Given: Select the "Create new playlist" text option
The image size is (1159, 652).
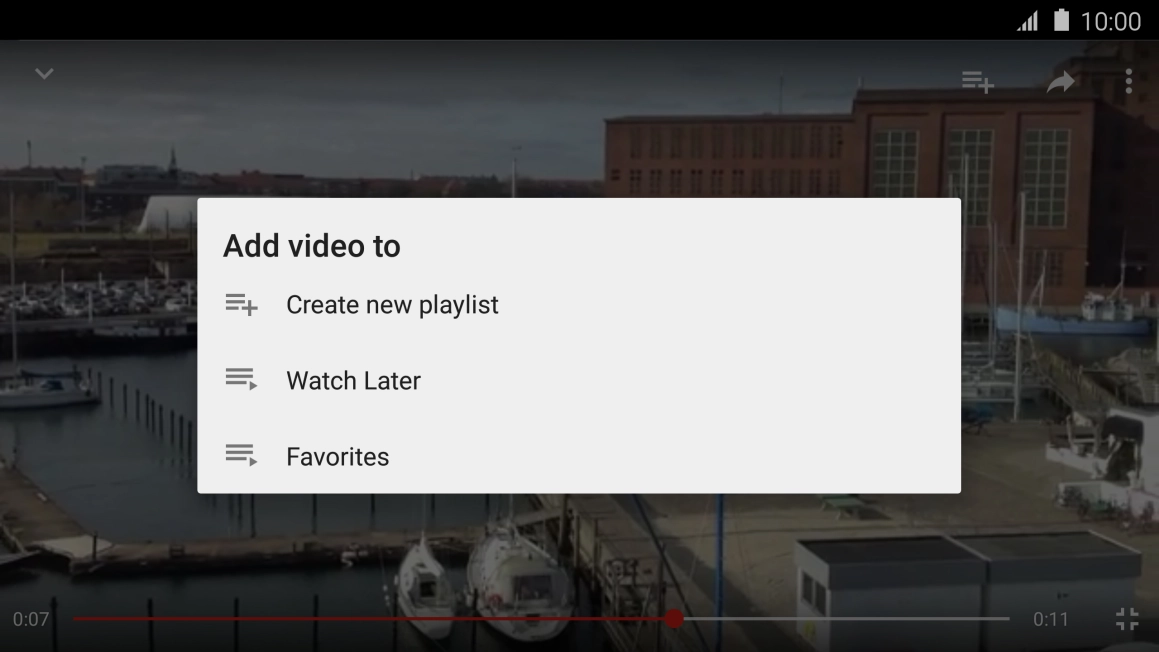Looking at the screenshot, I should click(x=392, y=305).
